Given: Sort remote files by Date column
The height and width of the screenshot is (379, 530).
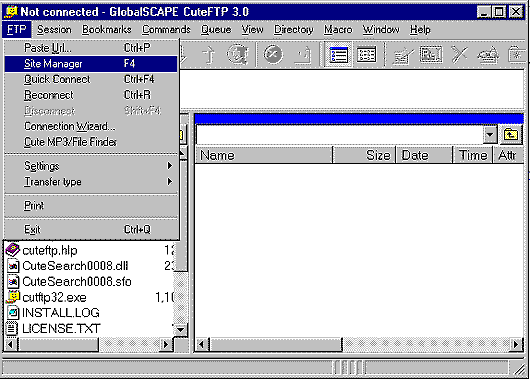Looking at the screenshot, I should click(x=424, y=156).
